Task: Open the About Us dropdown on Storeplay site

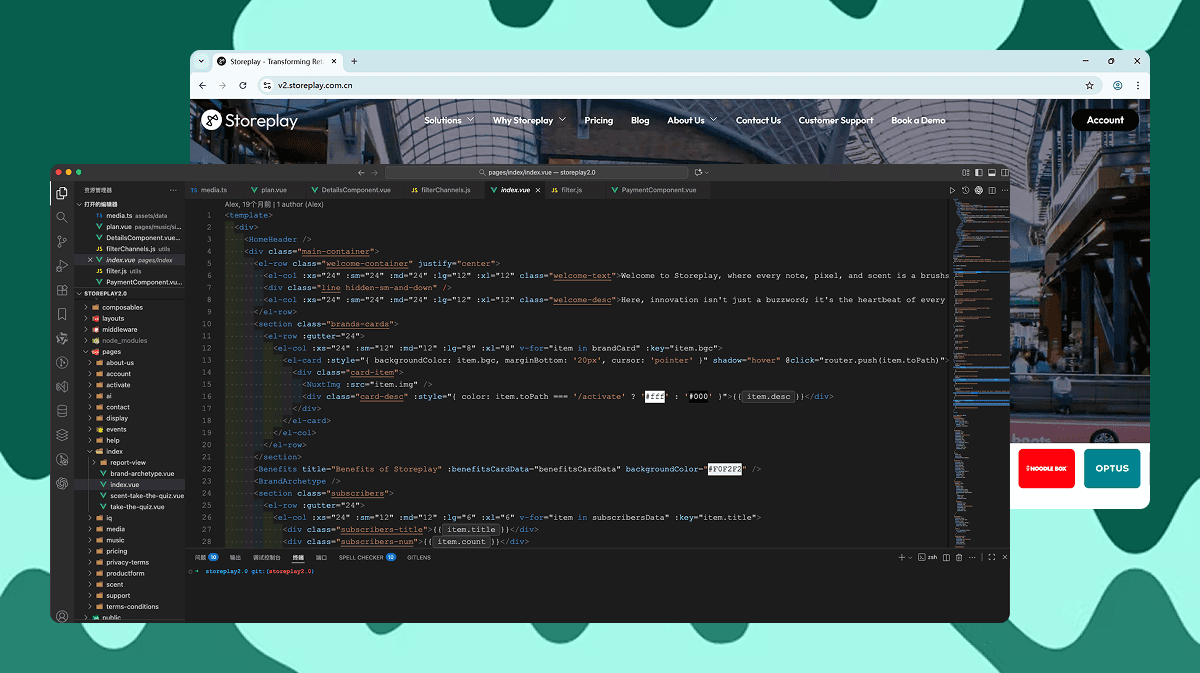Action: click(692, 120)
